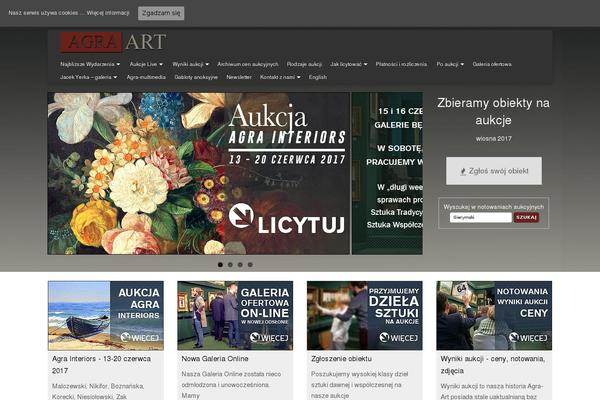Click Wyszukaj w notowaniach aukcyjnych label
Image resolution: width=600 pixels, height=400 pixels.
494,207
